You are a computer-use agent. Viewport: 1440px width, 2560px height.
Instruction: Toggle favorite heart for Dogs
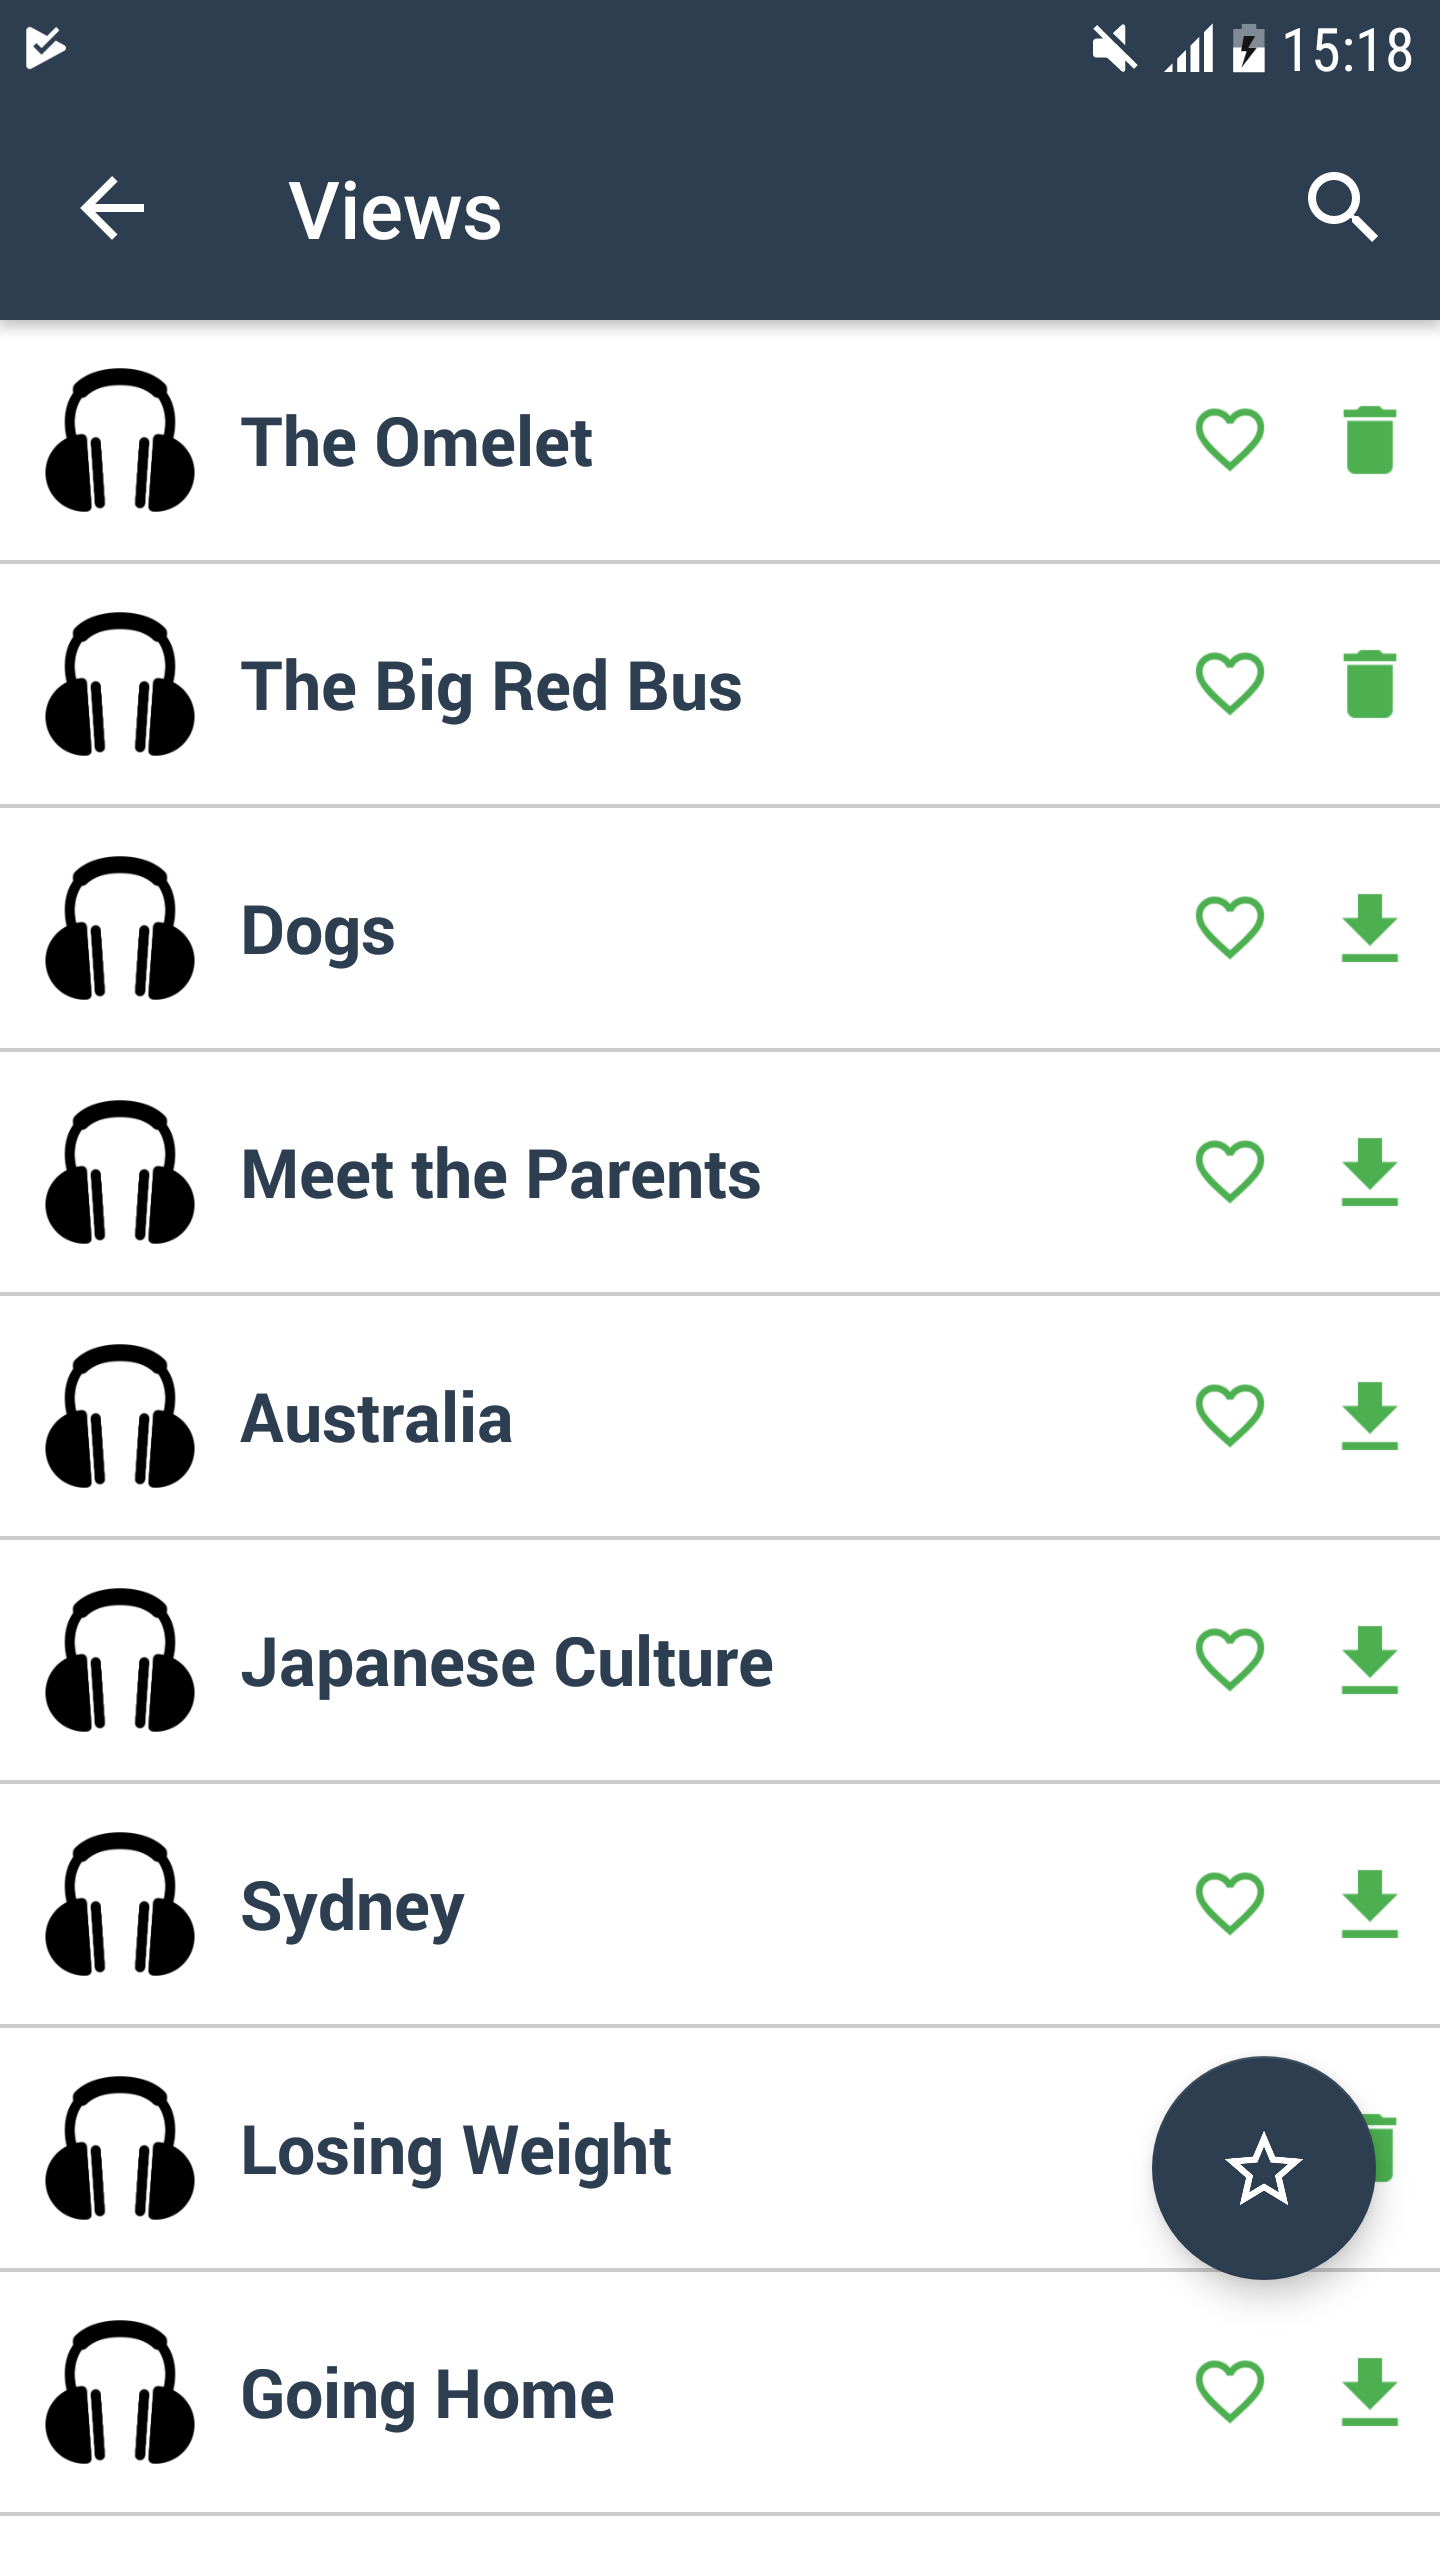(1229, 928)
